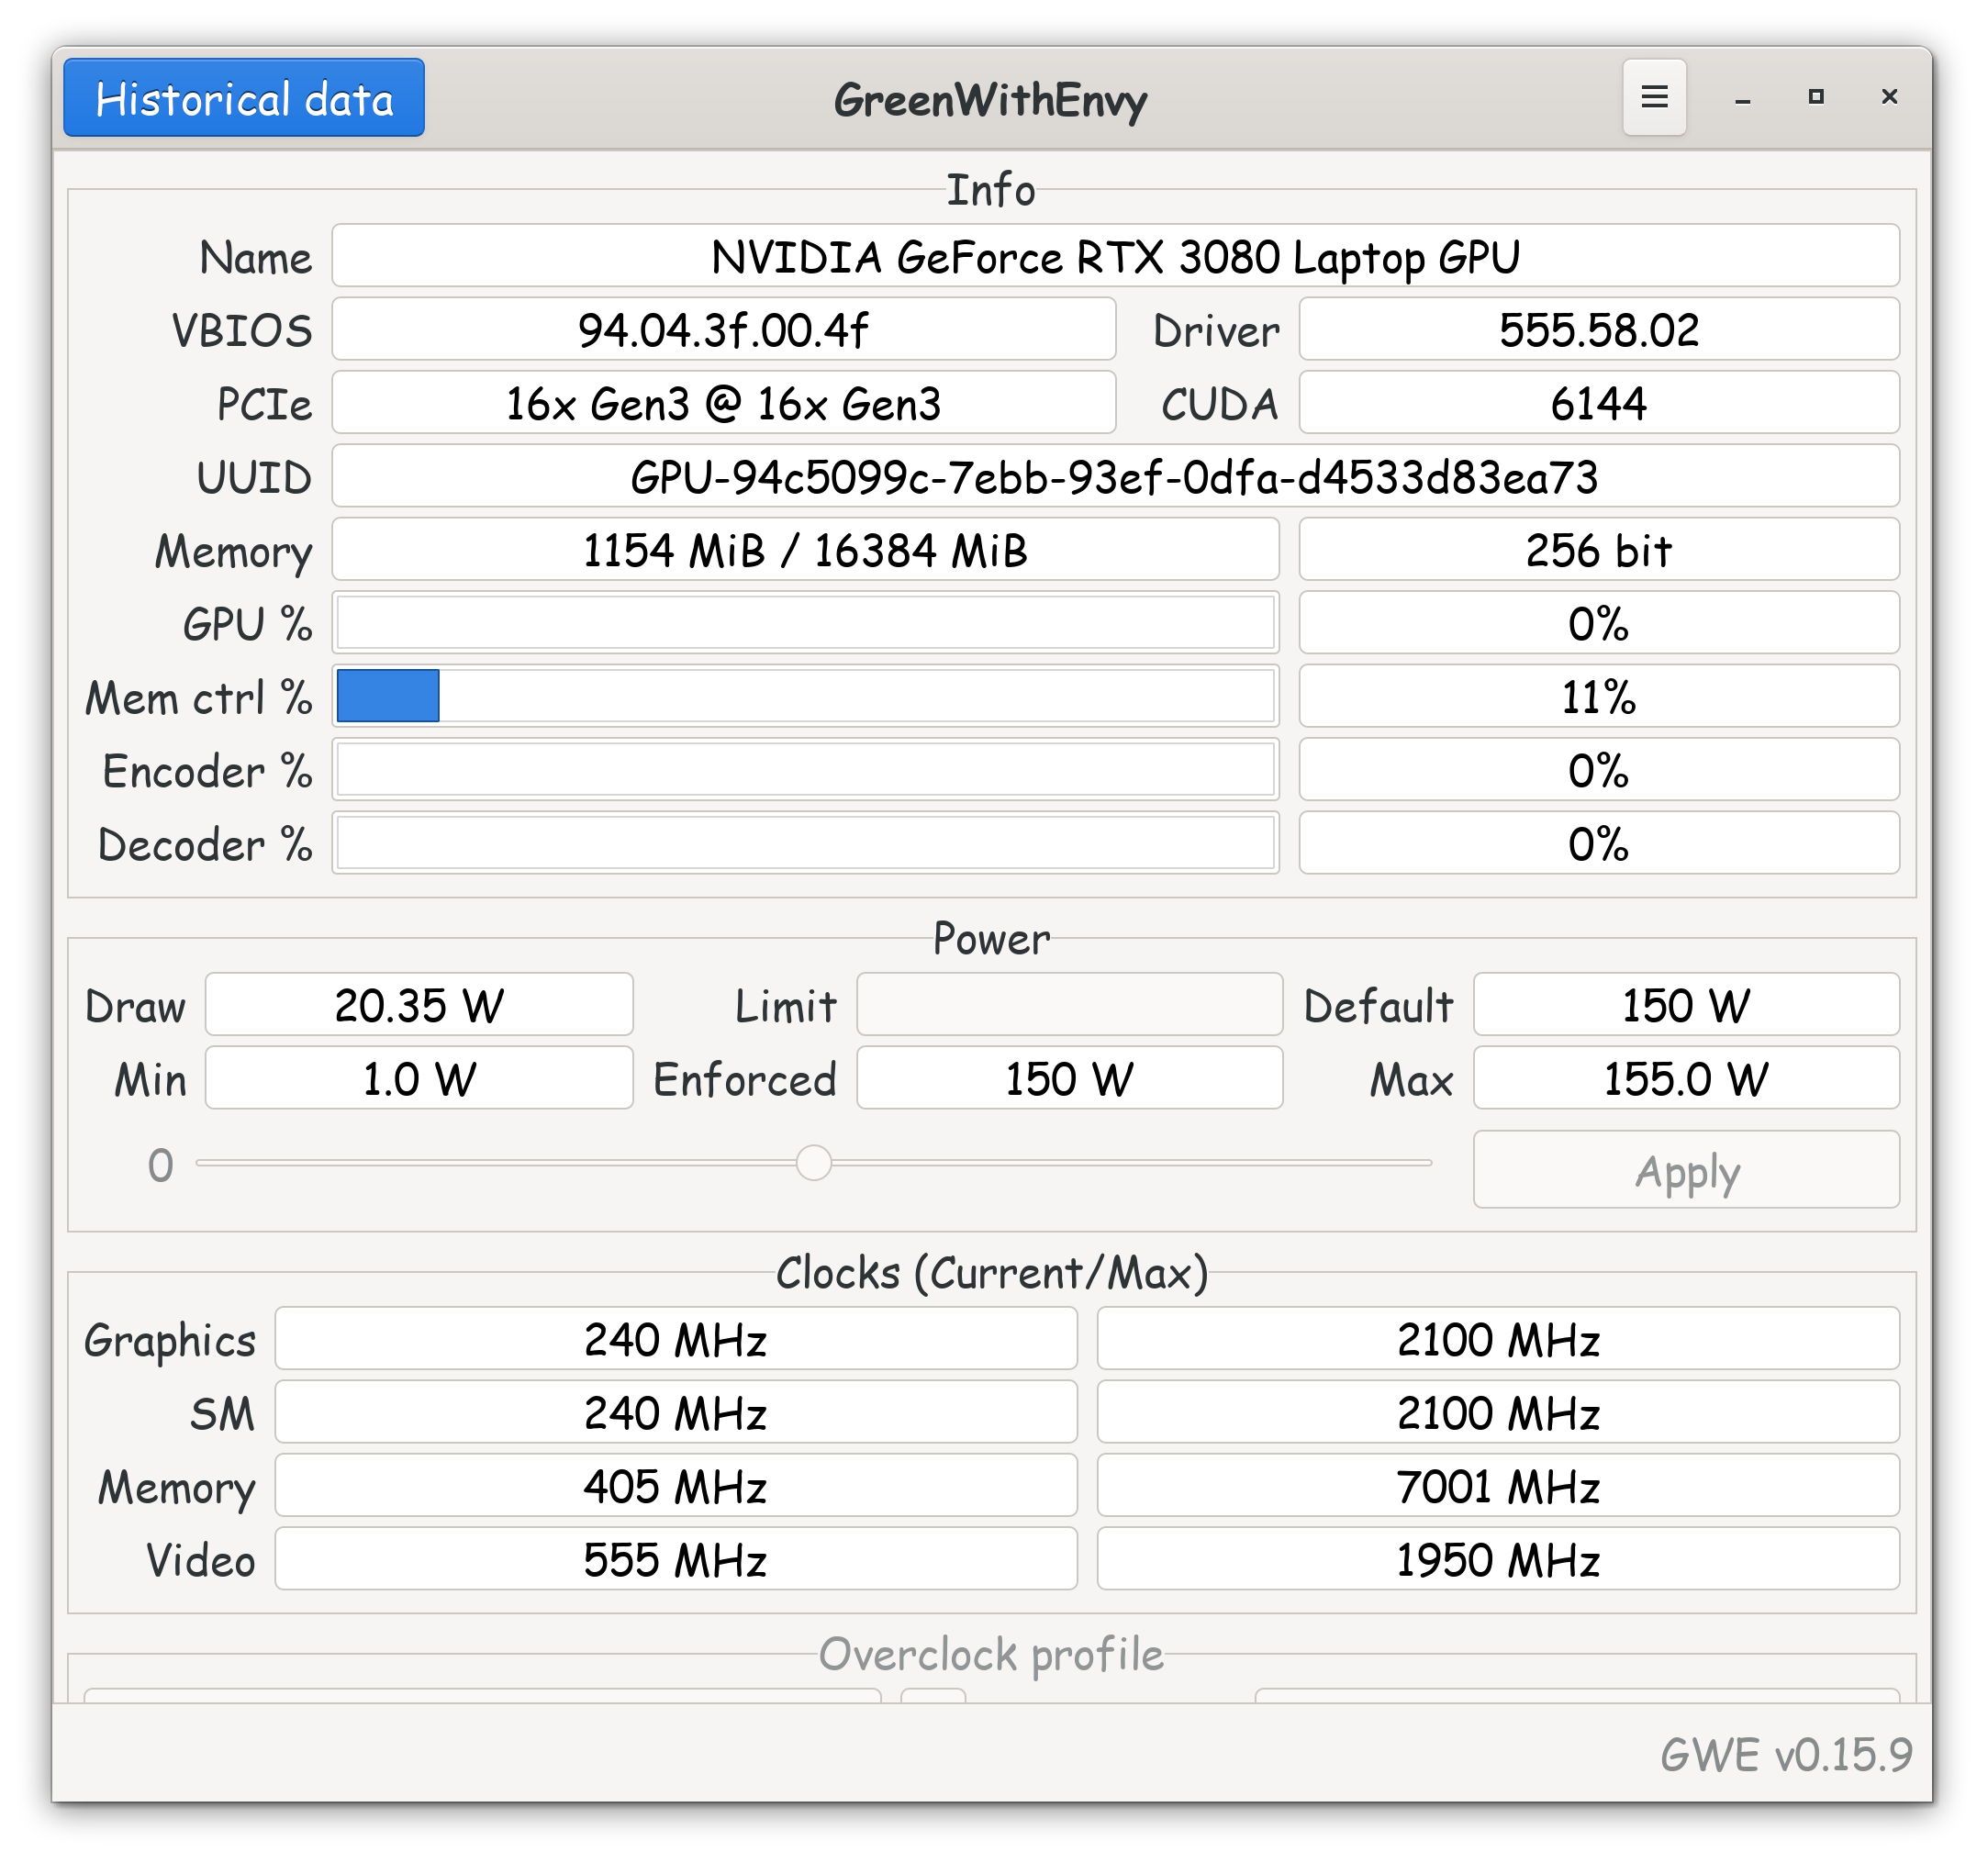Image resolution: width=1988 pixels, height=1863 pixels.
Task: Click the disabled Apply power limit button
Action: tap(1686, 1169)
